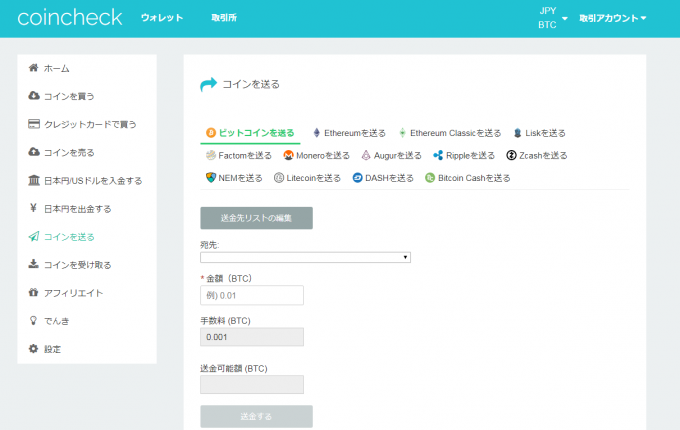Click the bank building icon in sidebar

[34, 180]
